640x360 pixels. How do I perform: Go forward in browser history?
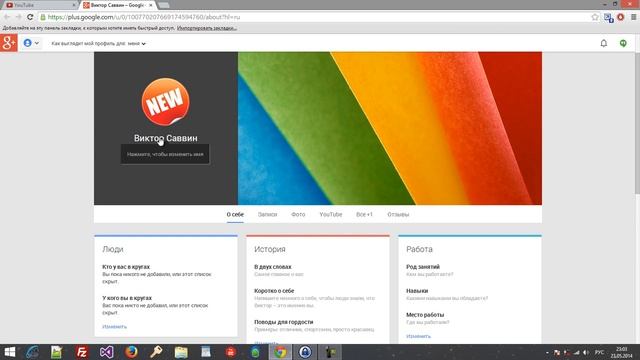[x=18, y=17]
